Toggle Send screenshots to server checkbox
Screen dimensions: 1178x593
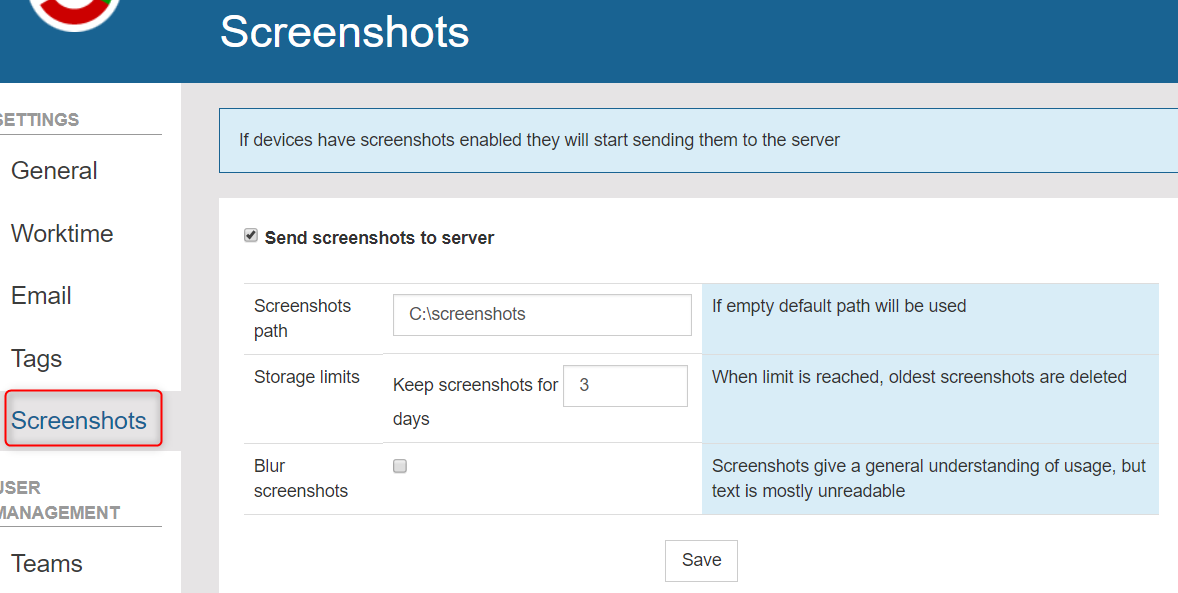(251, 235)
